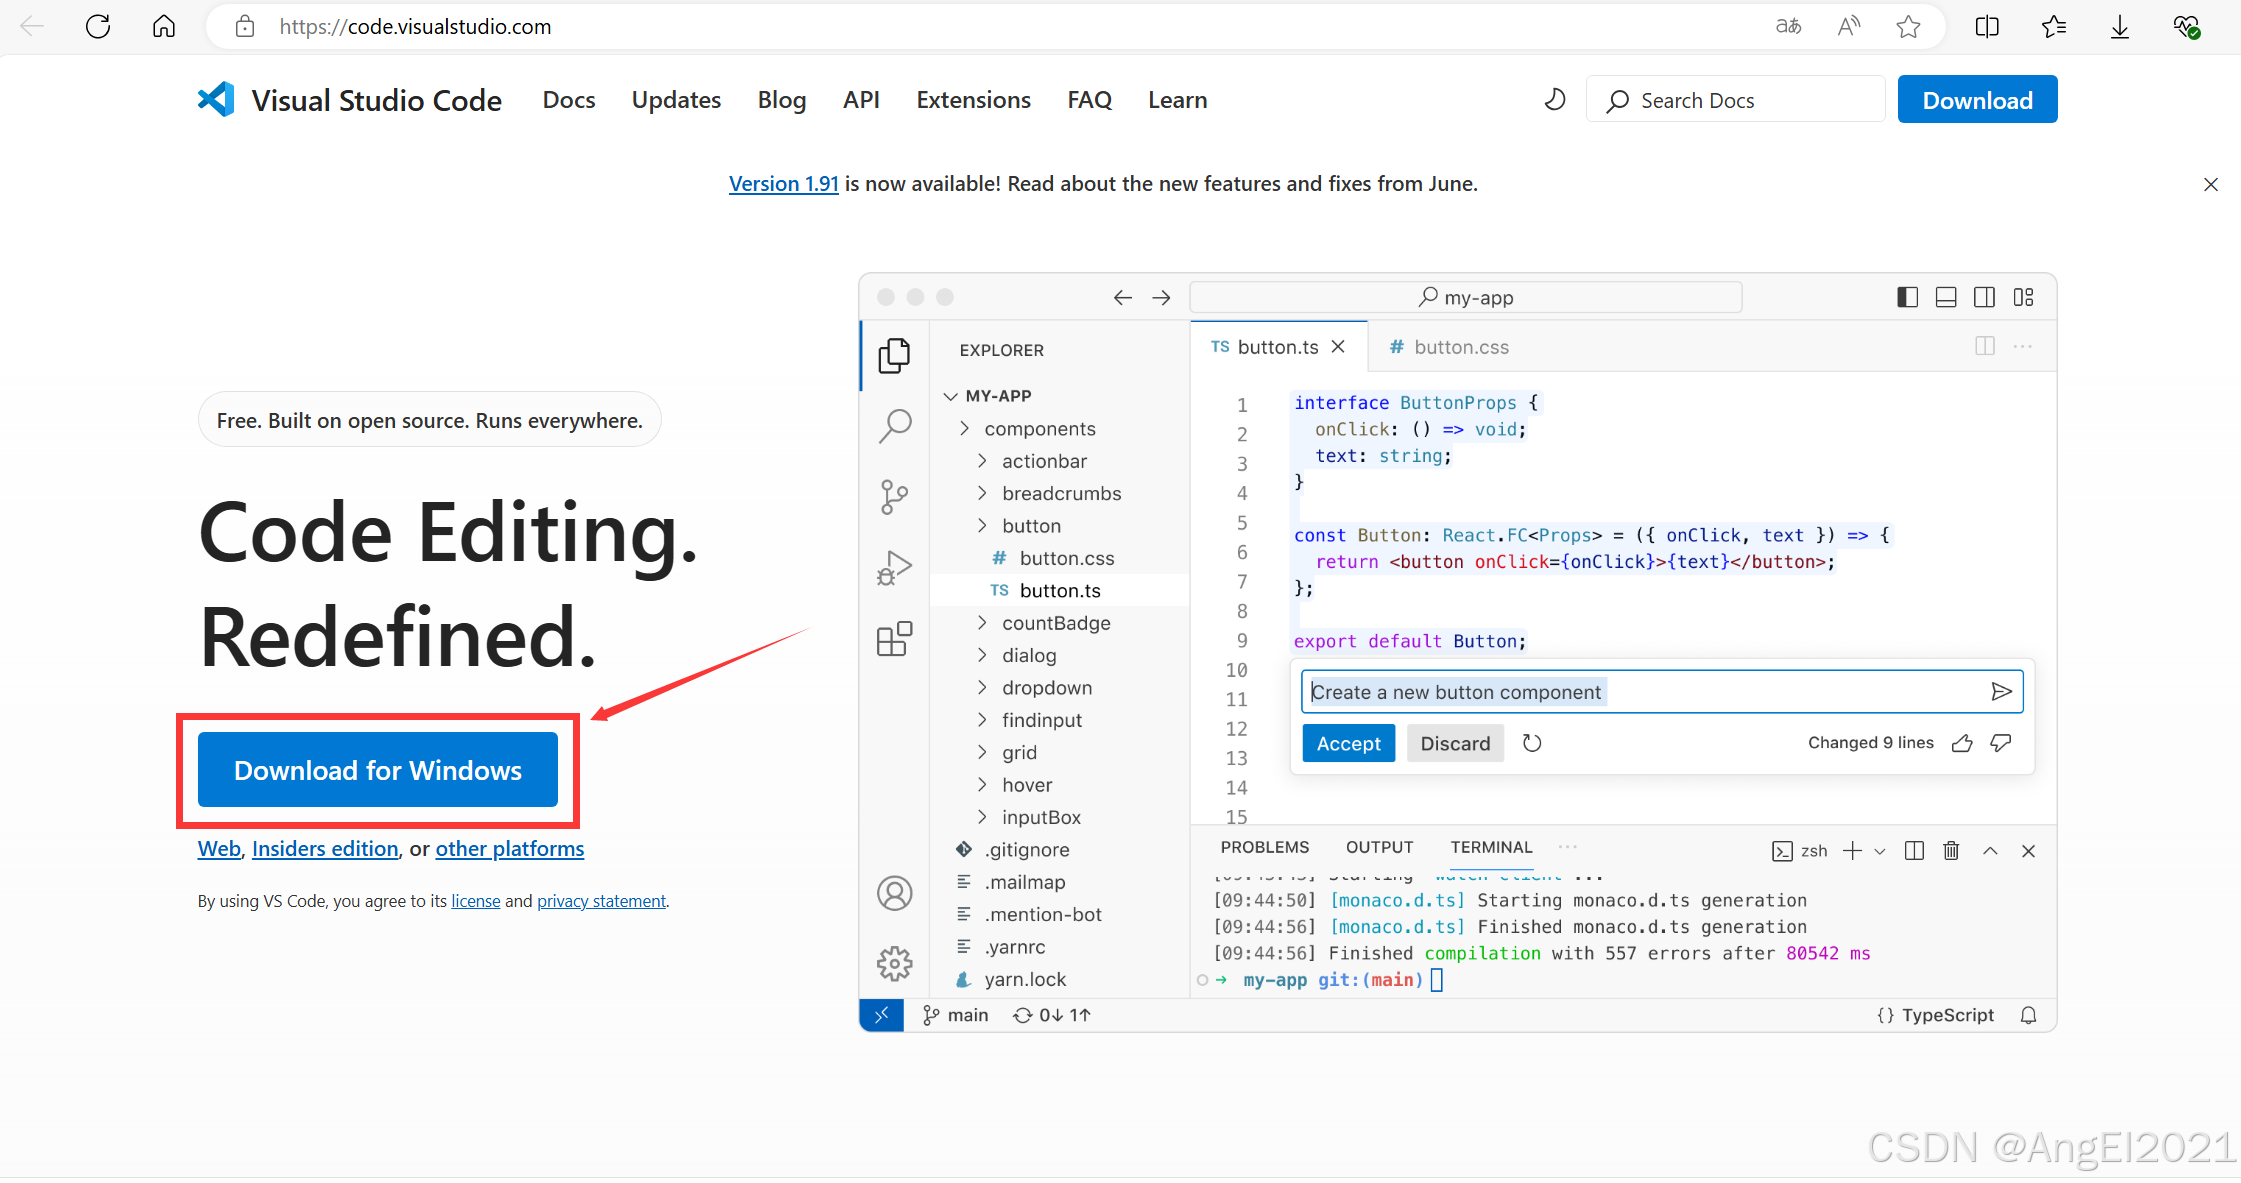2241x1183 pixels.
Task: Switch to the OUTPUT panel tab
Action: [1379, 848]
